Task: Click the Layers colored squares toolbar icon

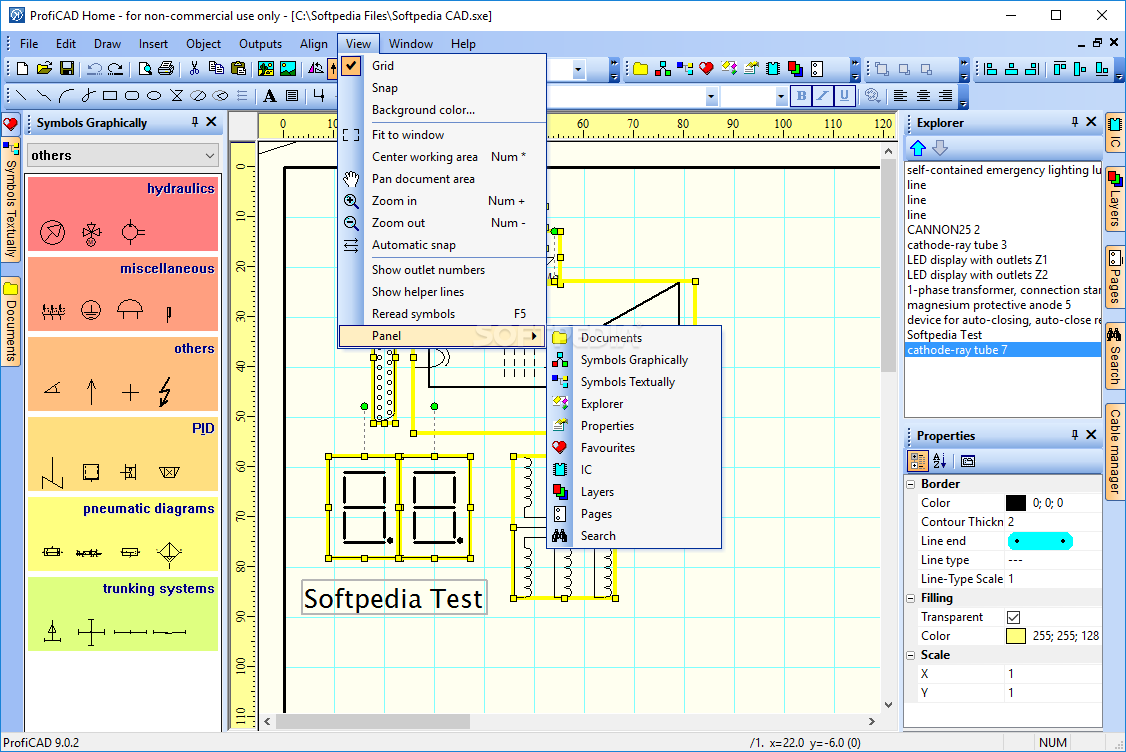Action: (795, 68)
